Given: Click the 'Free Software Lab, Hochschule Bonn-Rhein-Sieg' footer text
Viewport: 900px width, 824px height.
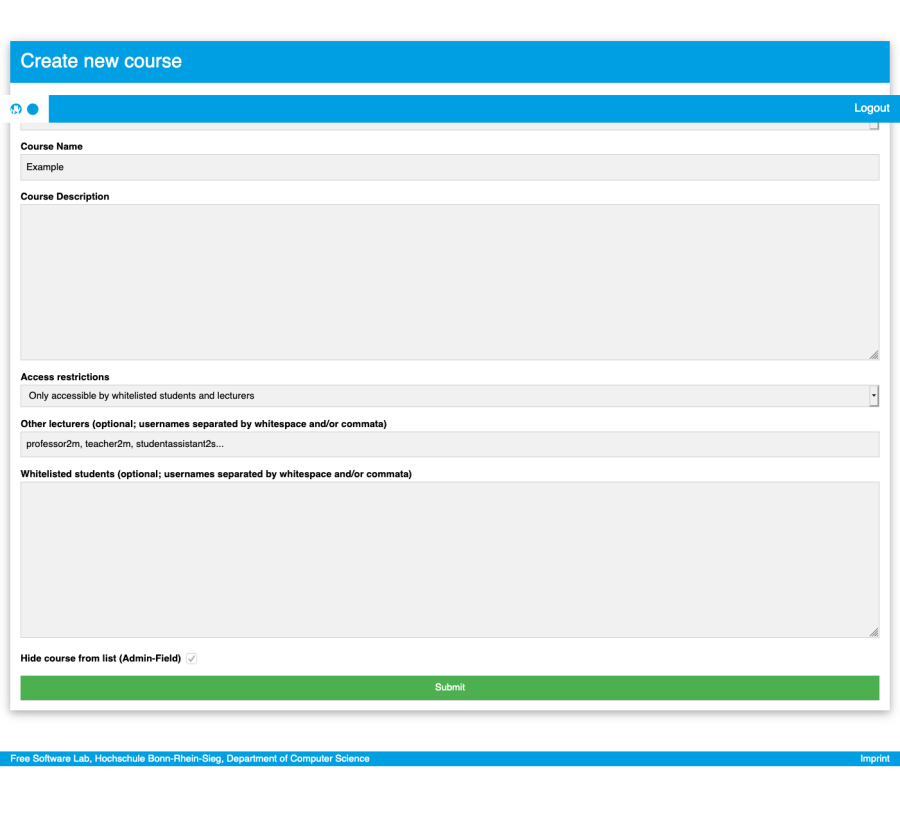Looking at the screenshot, I should point(190,759).
